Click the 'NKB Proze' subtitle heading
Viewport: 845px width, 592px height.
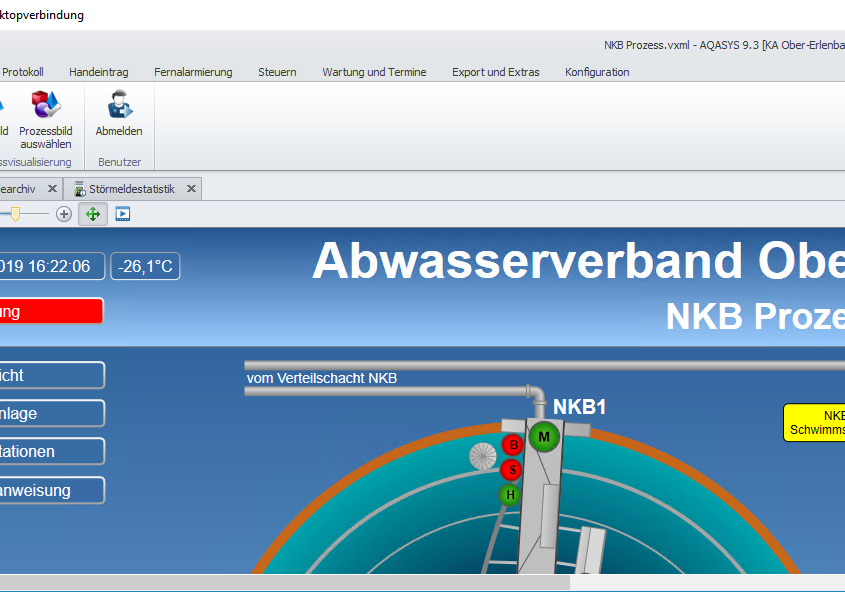point(755,316)
